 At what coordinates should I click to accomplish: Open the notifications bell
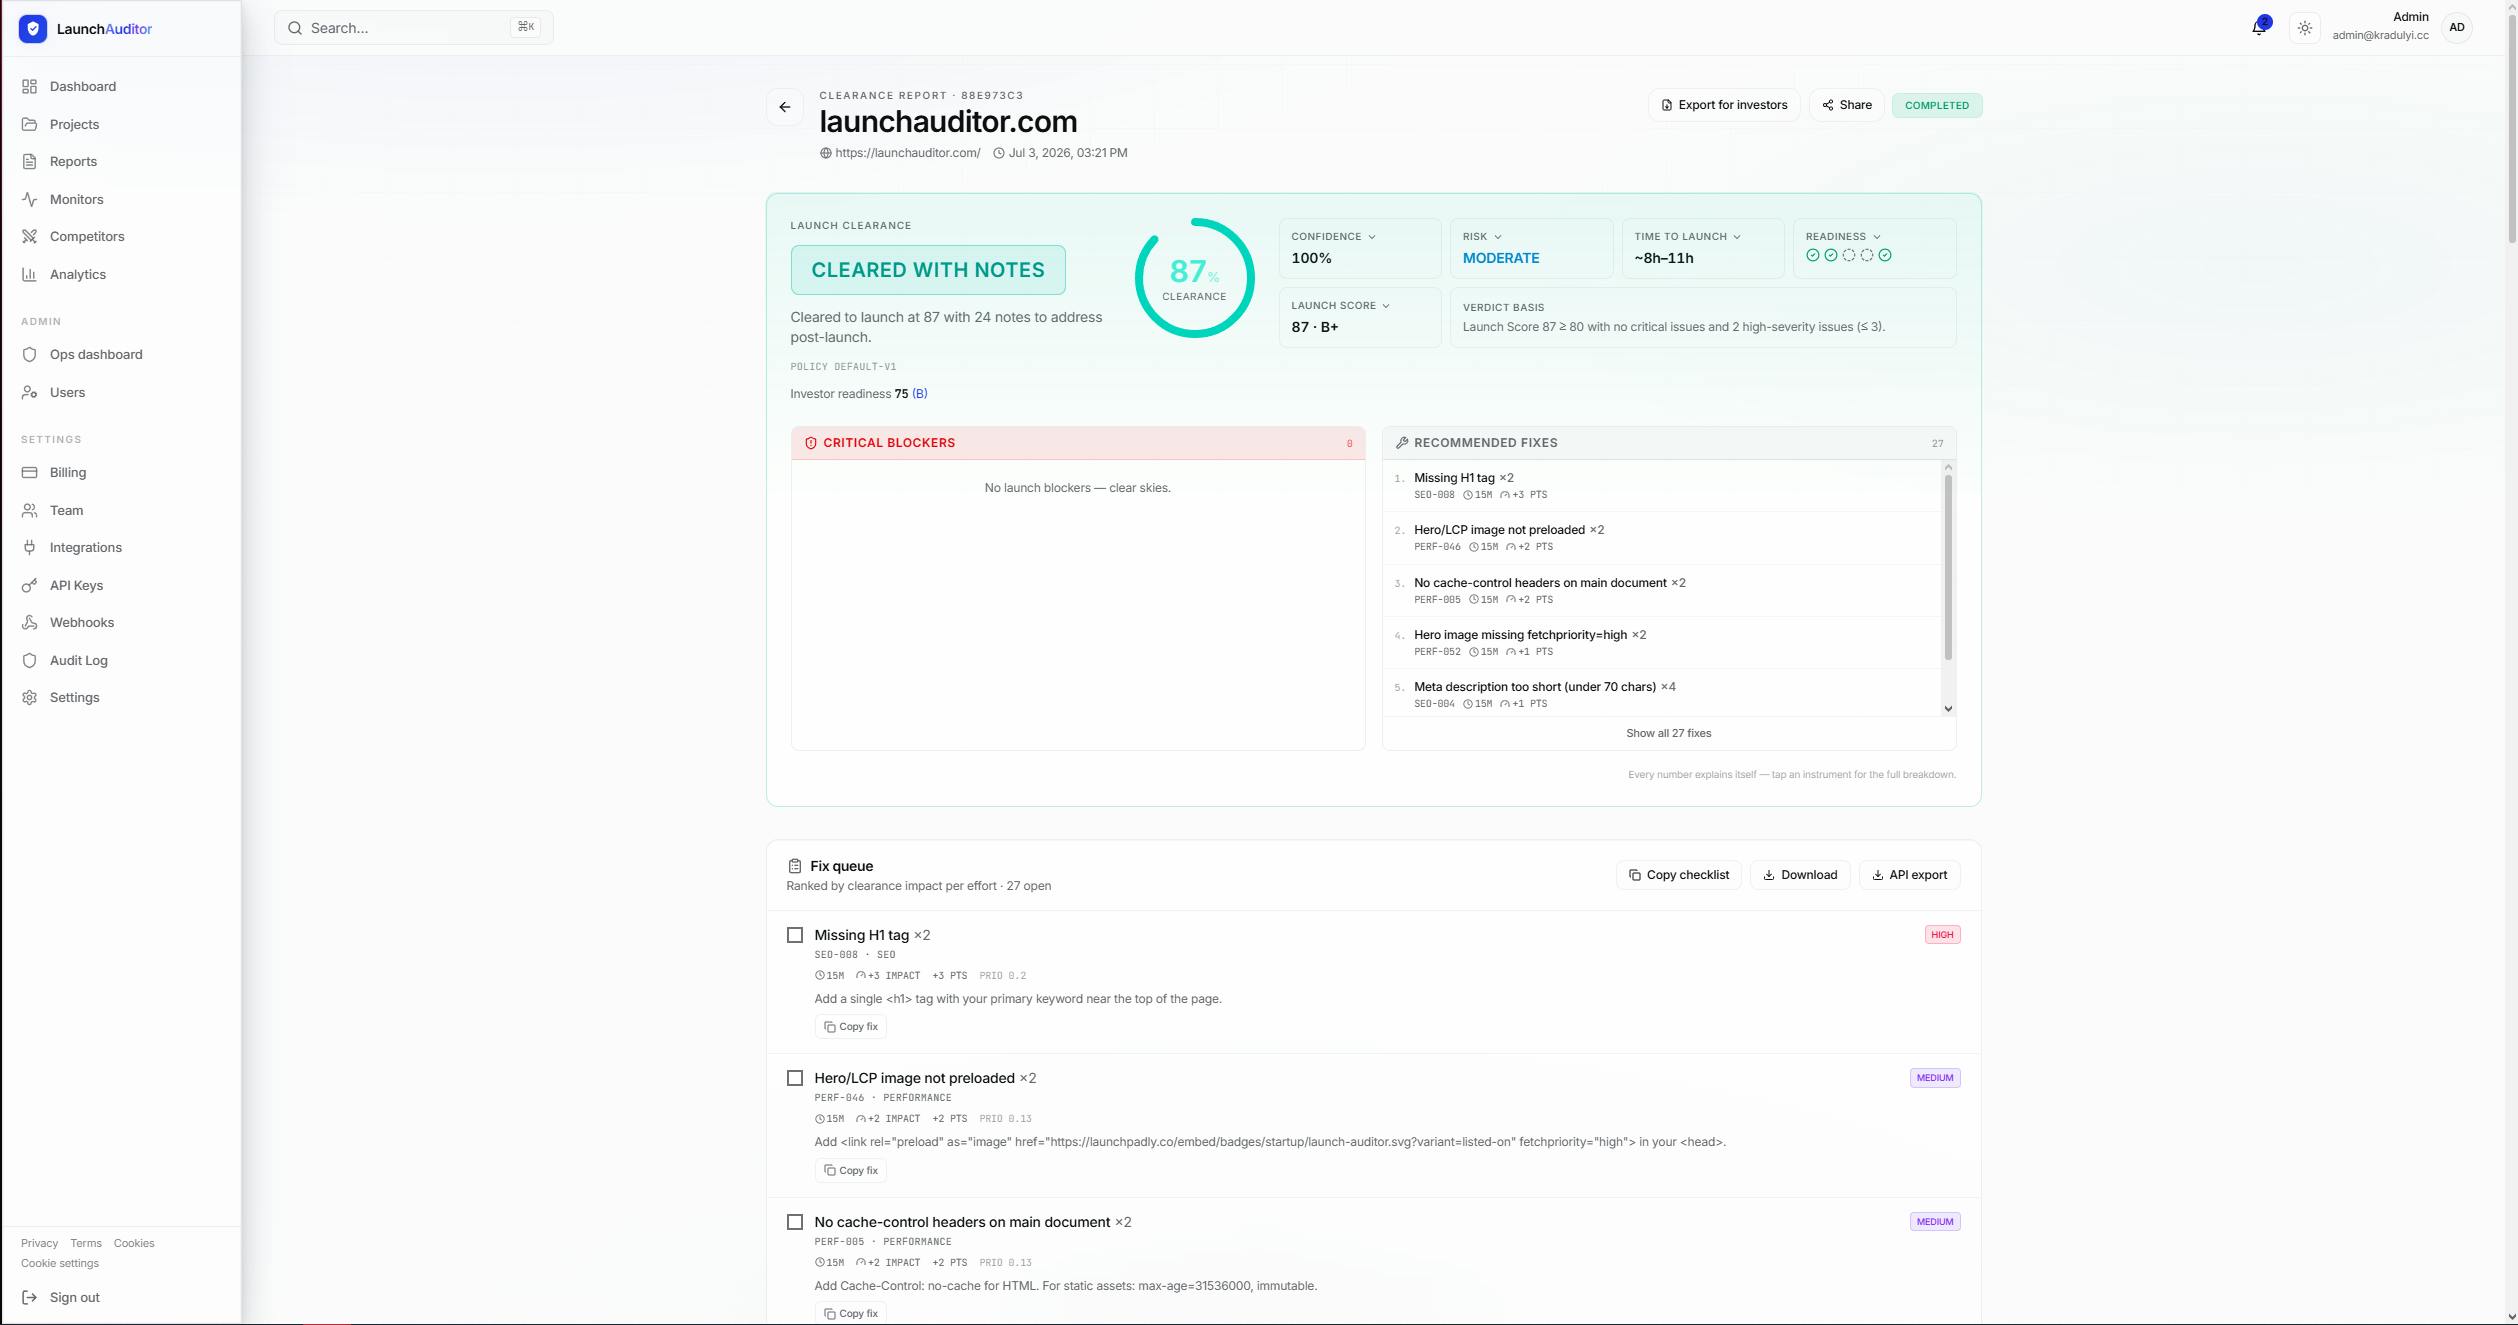pyautogui.click(x=2258, y=28)
